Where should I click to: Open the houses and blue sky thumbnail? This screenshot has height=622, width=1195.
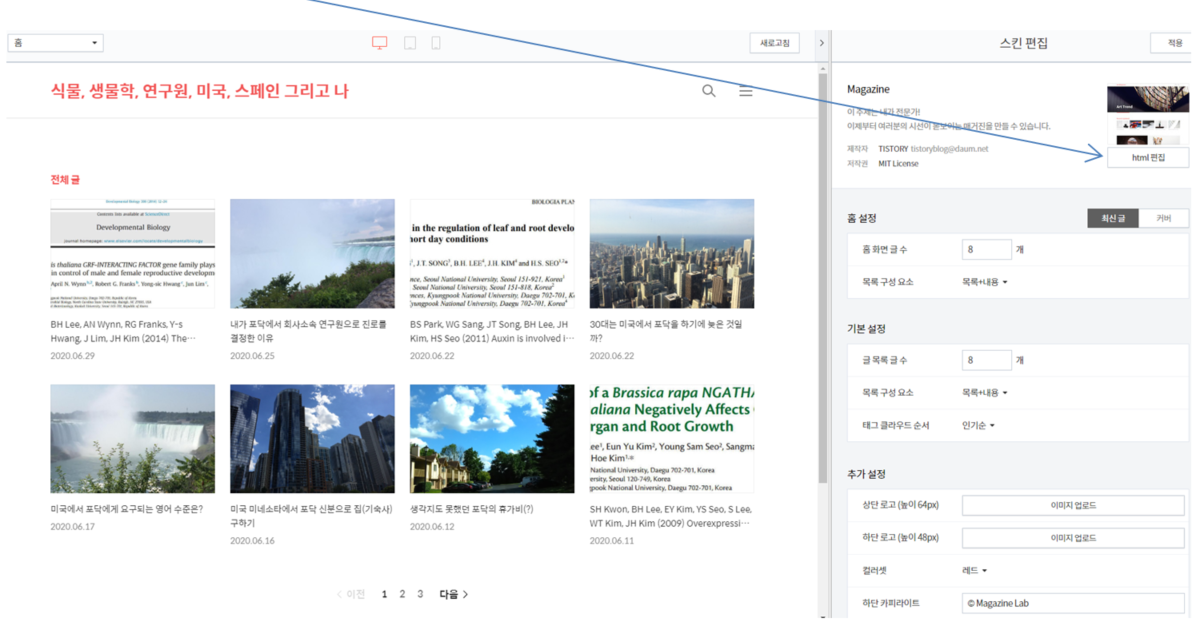(x=492, y=438)
